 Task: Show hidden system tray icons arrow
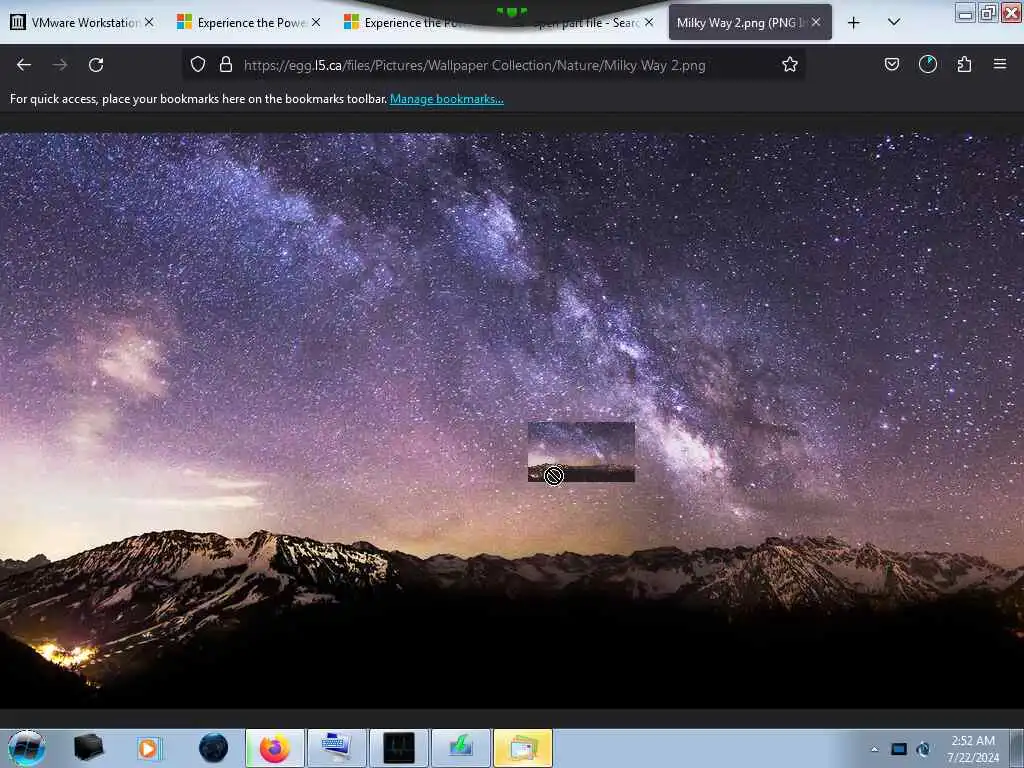pos(874,749)
